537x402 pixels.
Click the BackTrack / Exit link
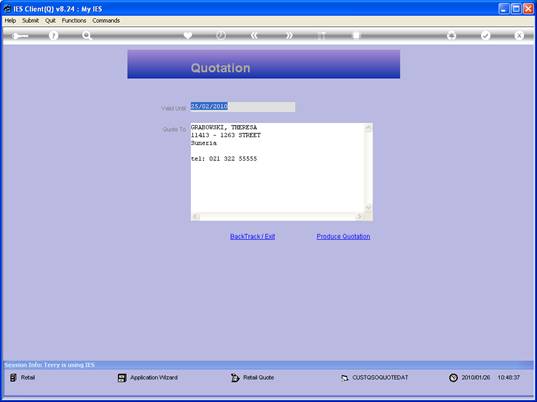click(x=252, y=236)
